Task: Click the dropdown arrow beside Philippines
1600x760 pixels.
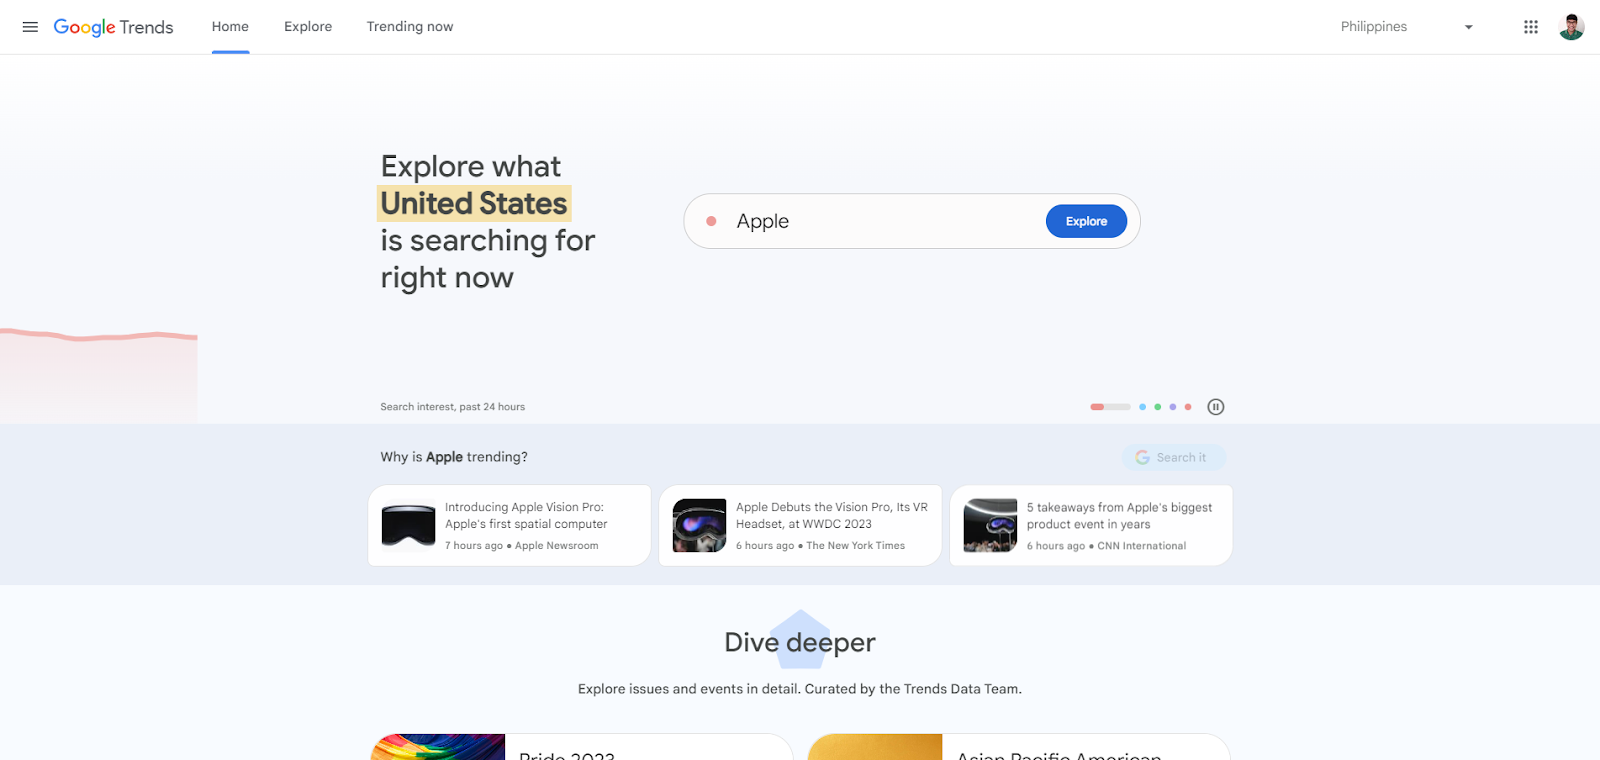Action: click(1468, 27)
